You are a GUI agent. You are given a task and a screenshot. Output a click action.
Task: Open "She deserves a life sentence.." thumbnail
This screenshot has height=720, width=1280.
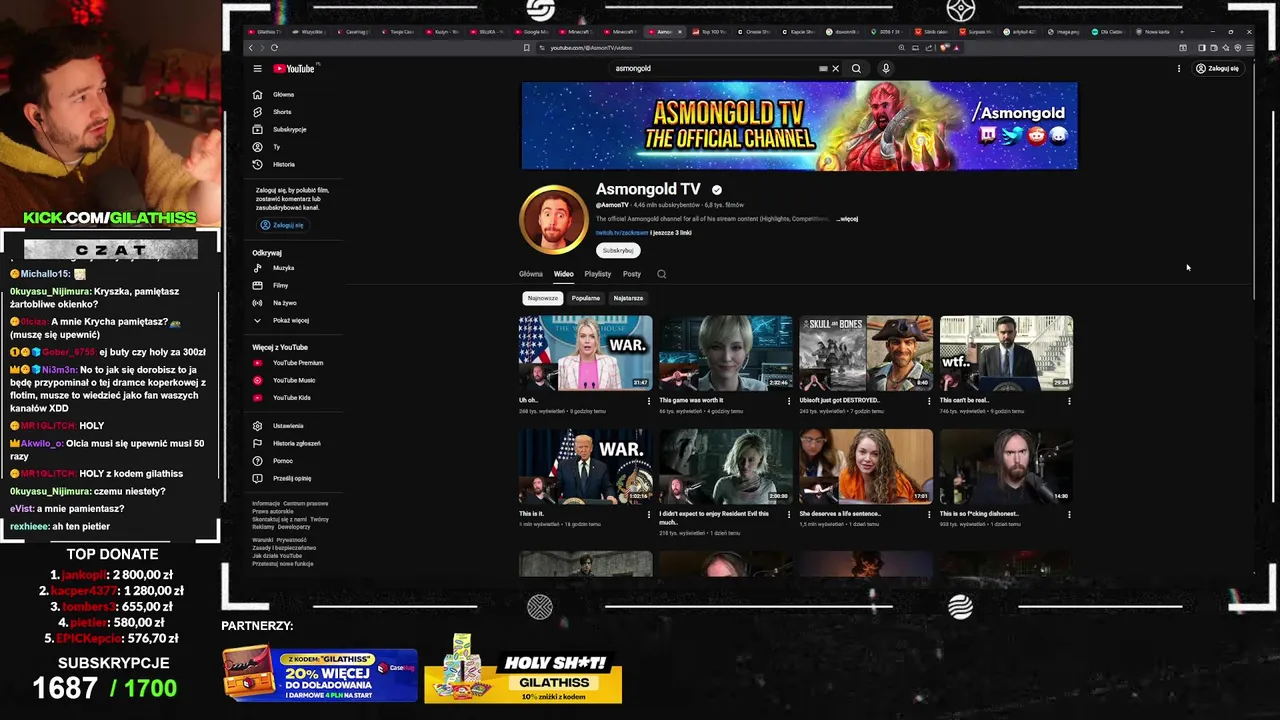tap(866, 467)
